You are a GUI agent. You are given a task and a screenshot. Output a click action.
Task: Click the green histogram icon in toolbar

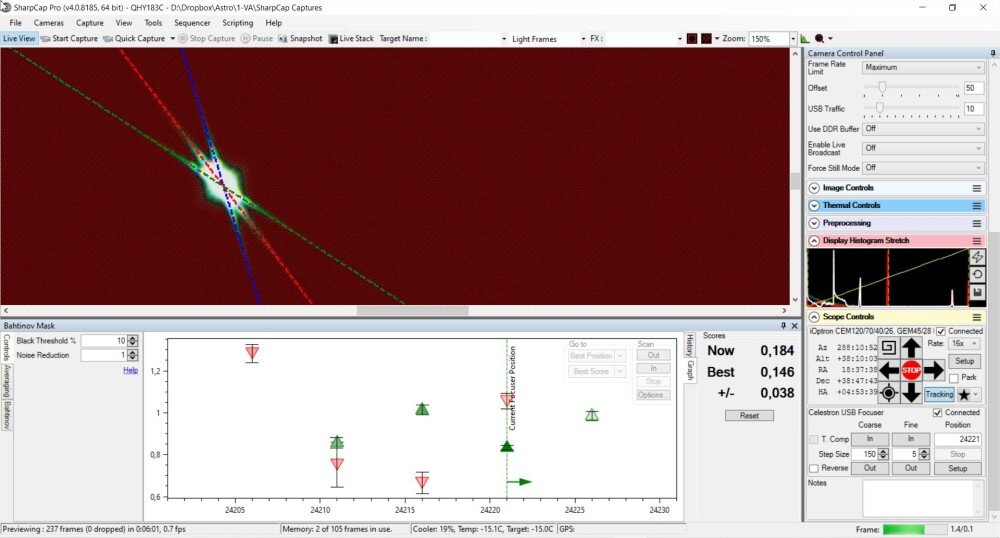805,39
